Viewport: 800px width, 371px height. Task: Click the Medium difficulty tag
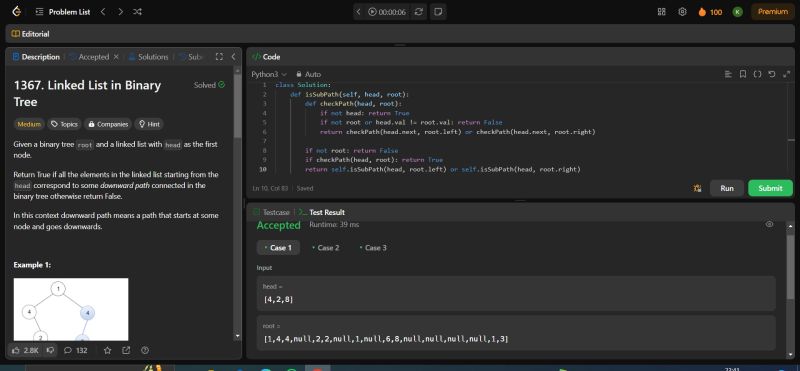29,124
